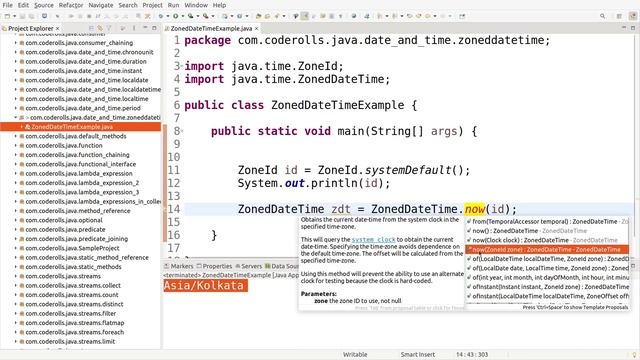Choose the now(ZoneId zone) proposal

pos(547,249)
